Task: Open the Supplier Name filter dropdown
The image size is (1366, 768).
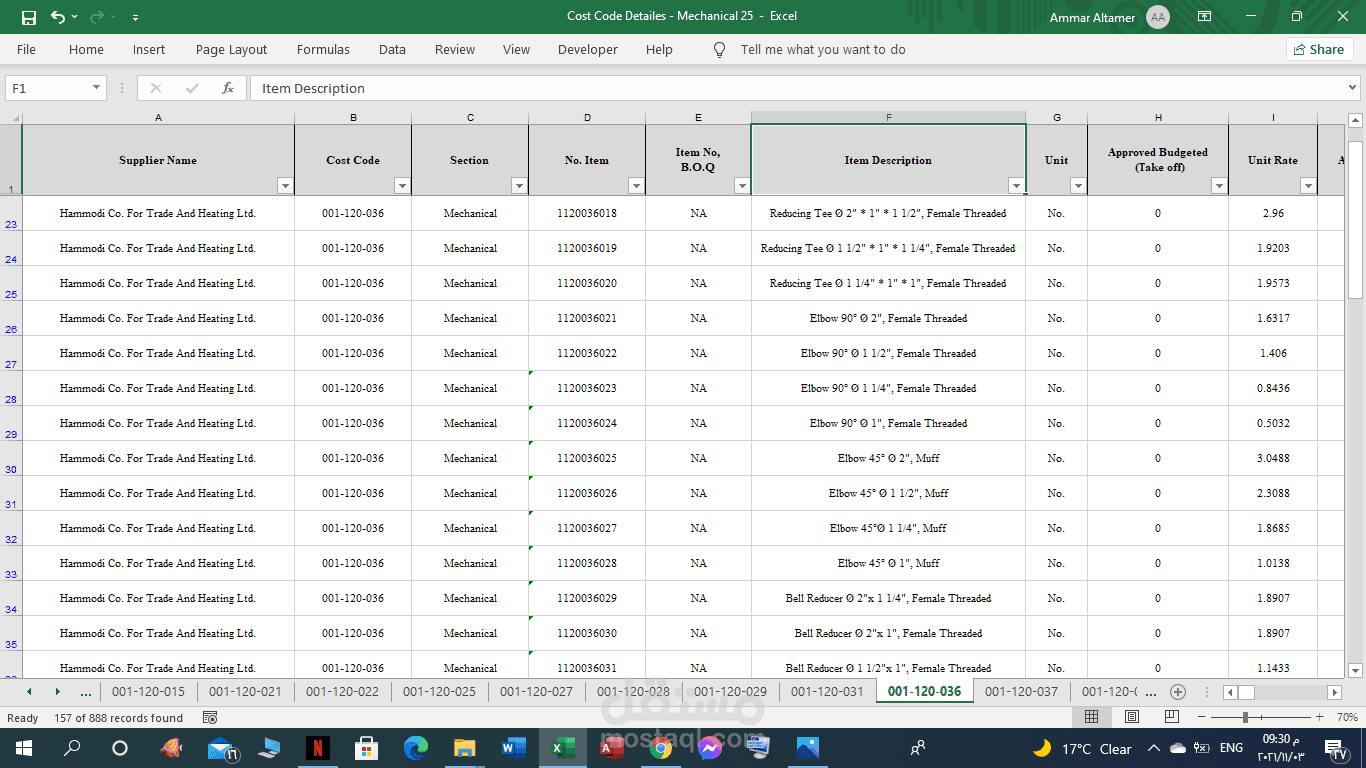Action: tap(285, 186)
